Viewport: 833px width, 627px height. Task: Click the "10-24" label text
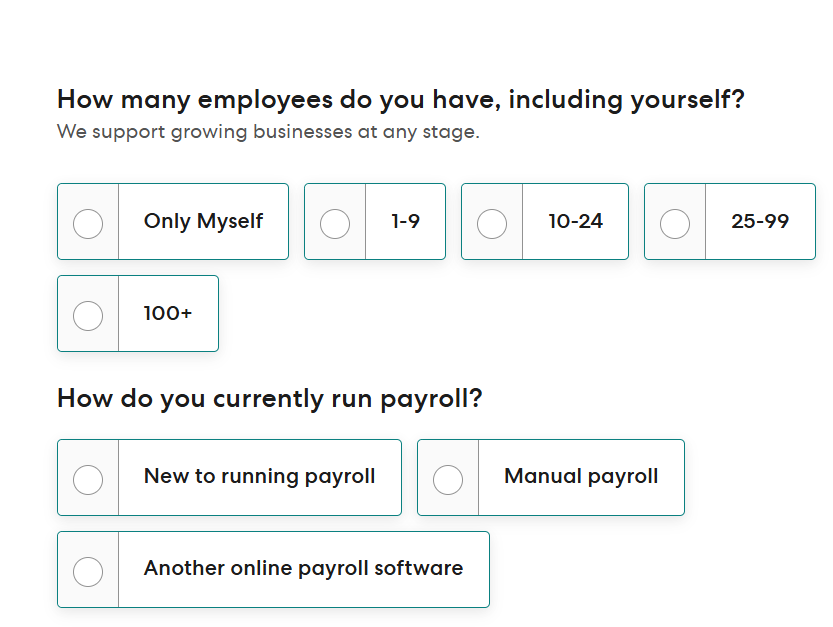click(575, 221)
